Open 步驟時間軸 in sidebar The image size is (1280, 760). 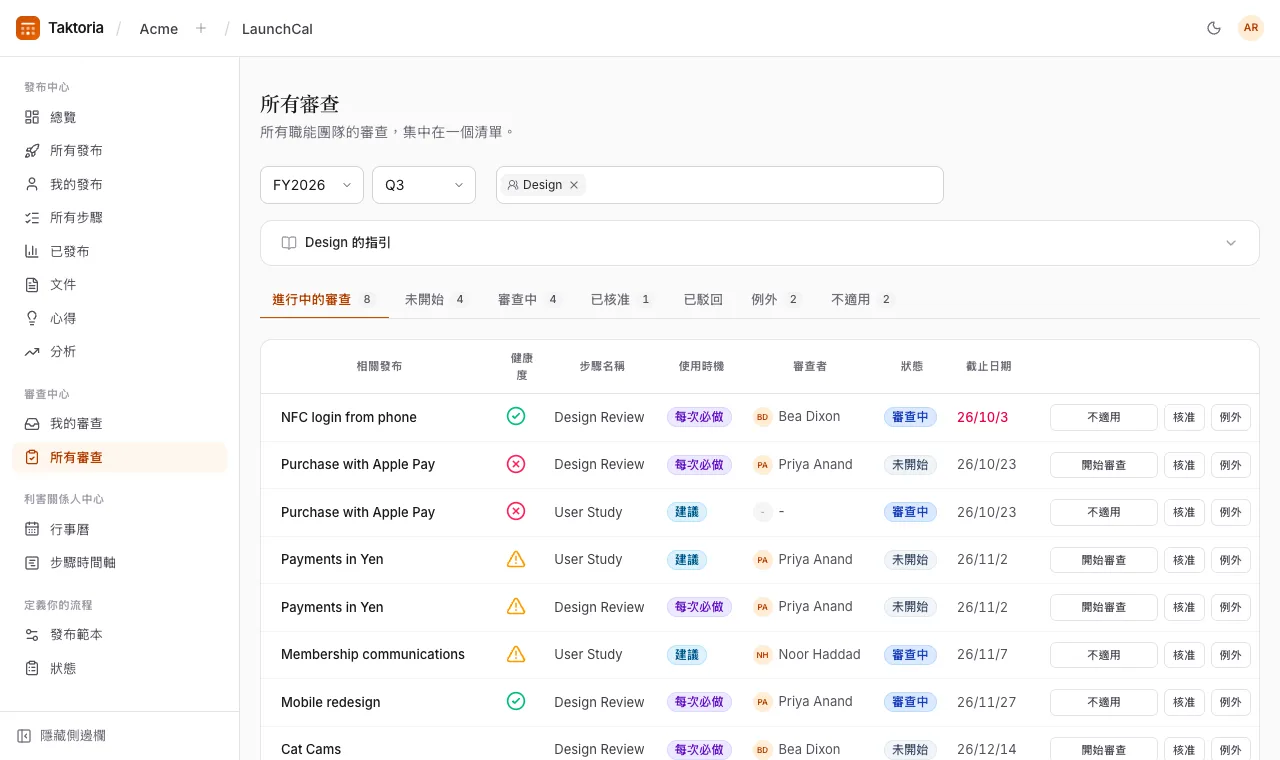click(x=120, y=563)
